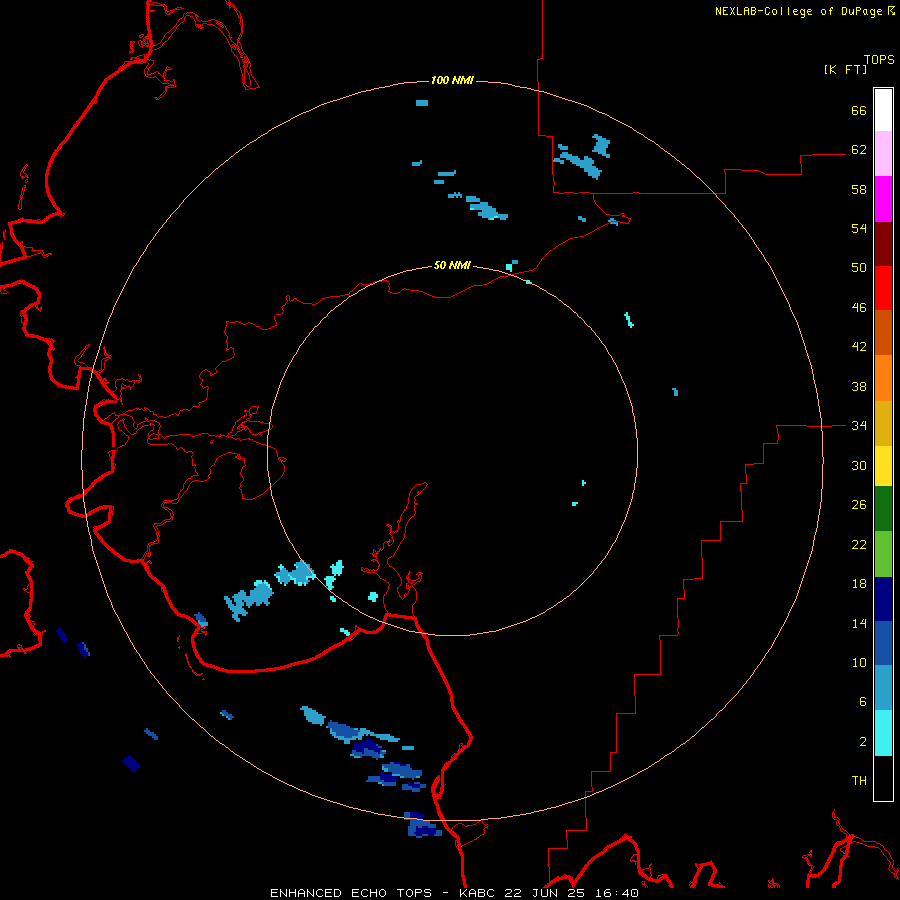Click the gold legend swatch

pos(883,423)
